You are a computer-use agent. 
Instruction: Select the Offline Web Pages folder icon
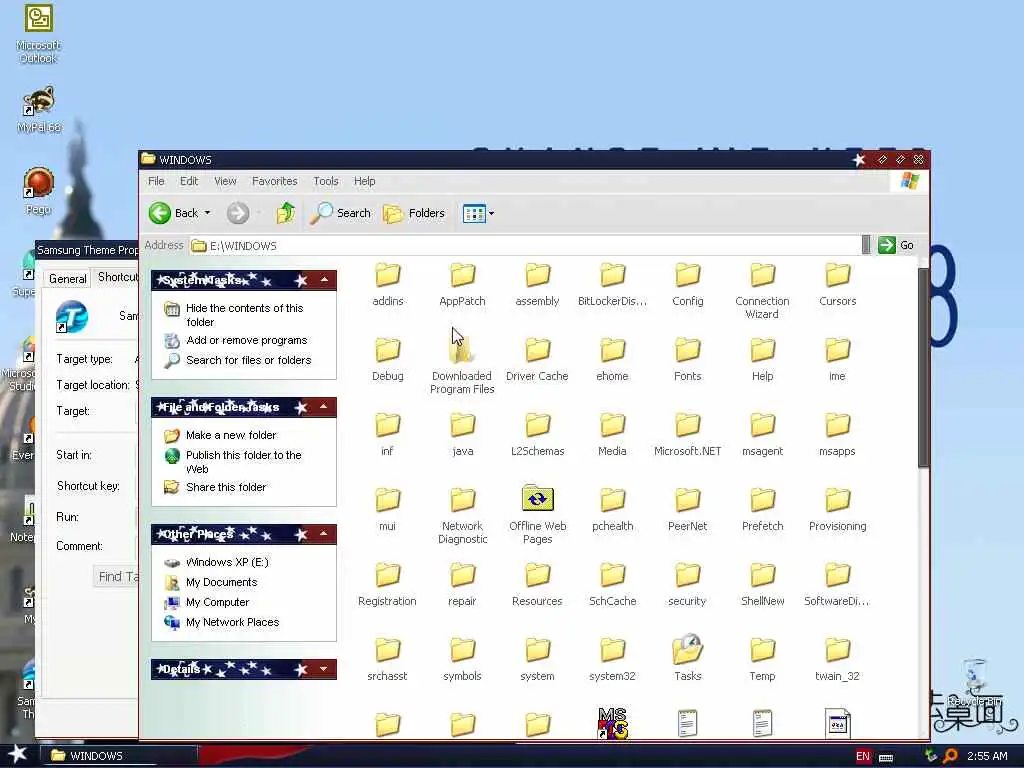pos(537,500)
